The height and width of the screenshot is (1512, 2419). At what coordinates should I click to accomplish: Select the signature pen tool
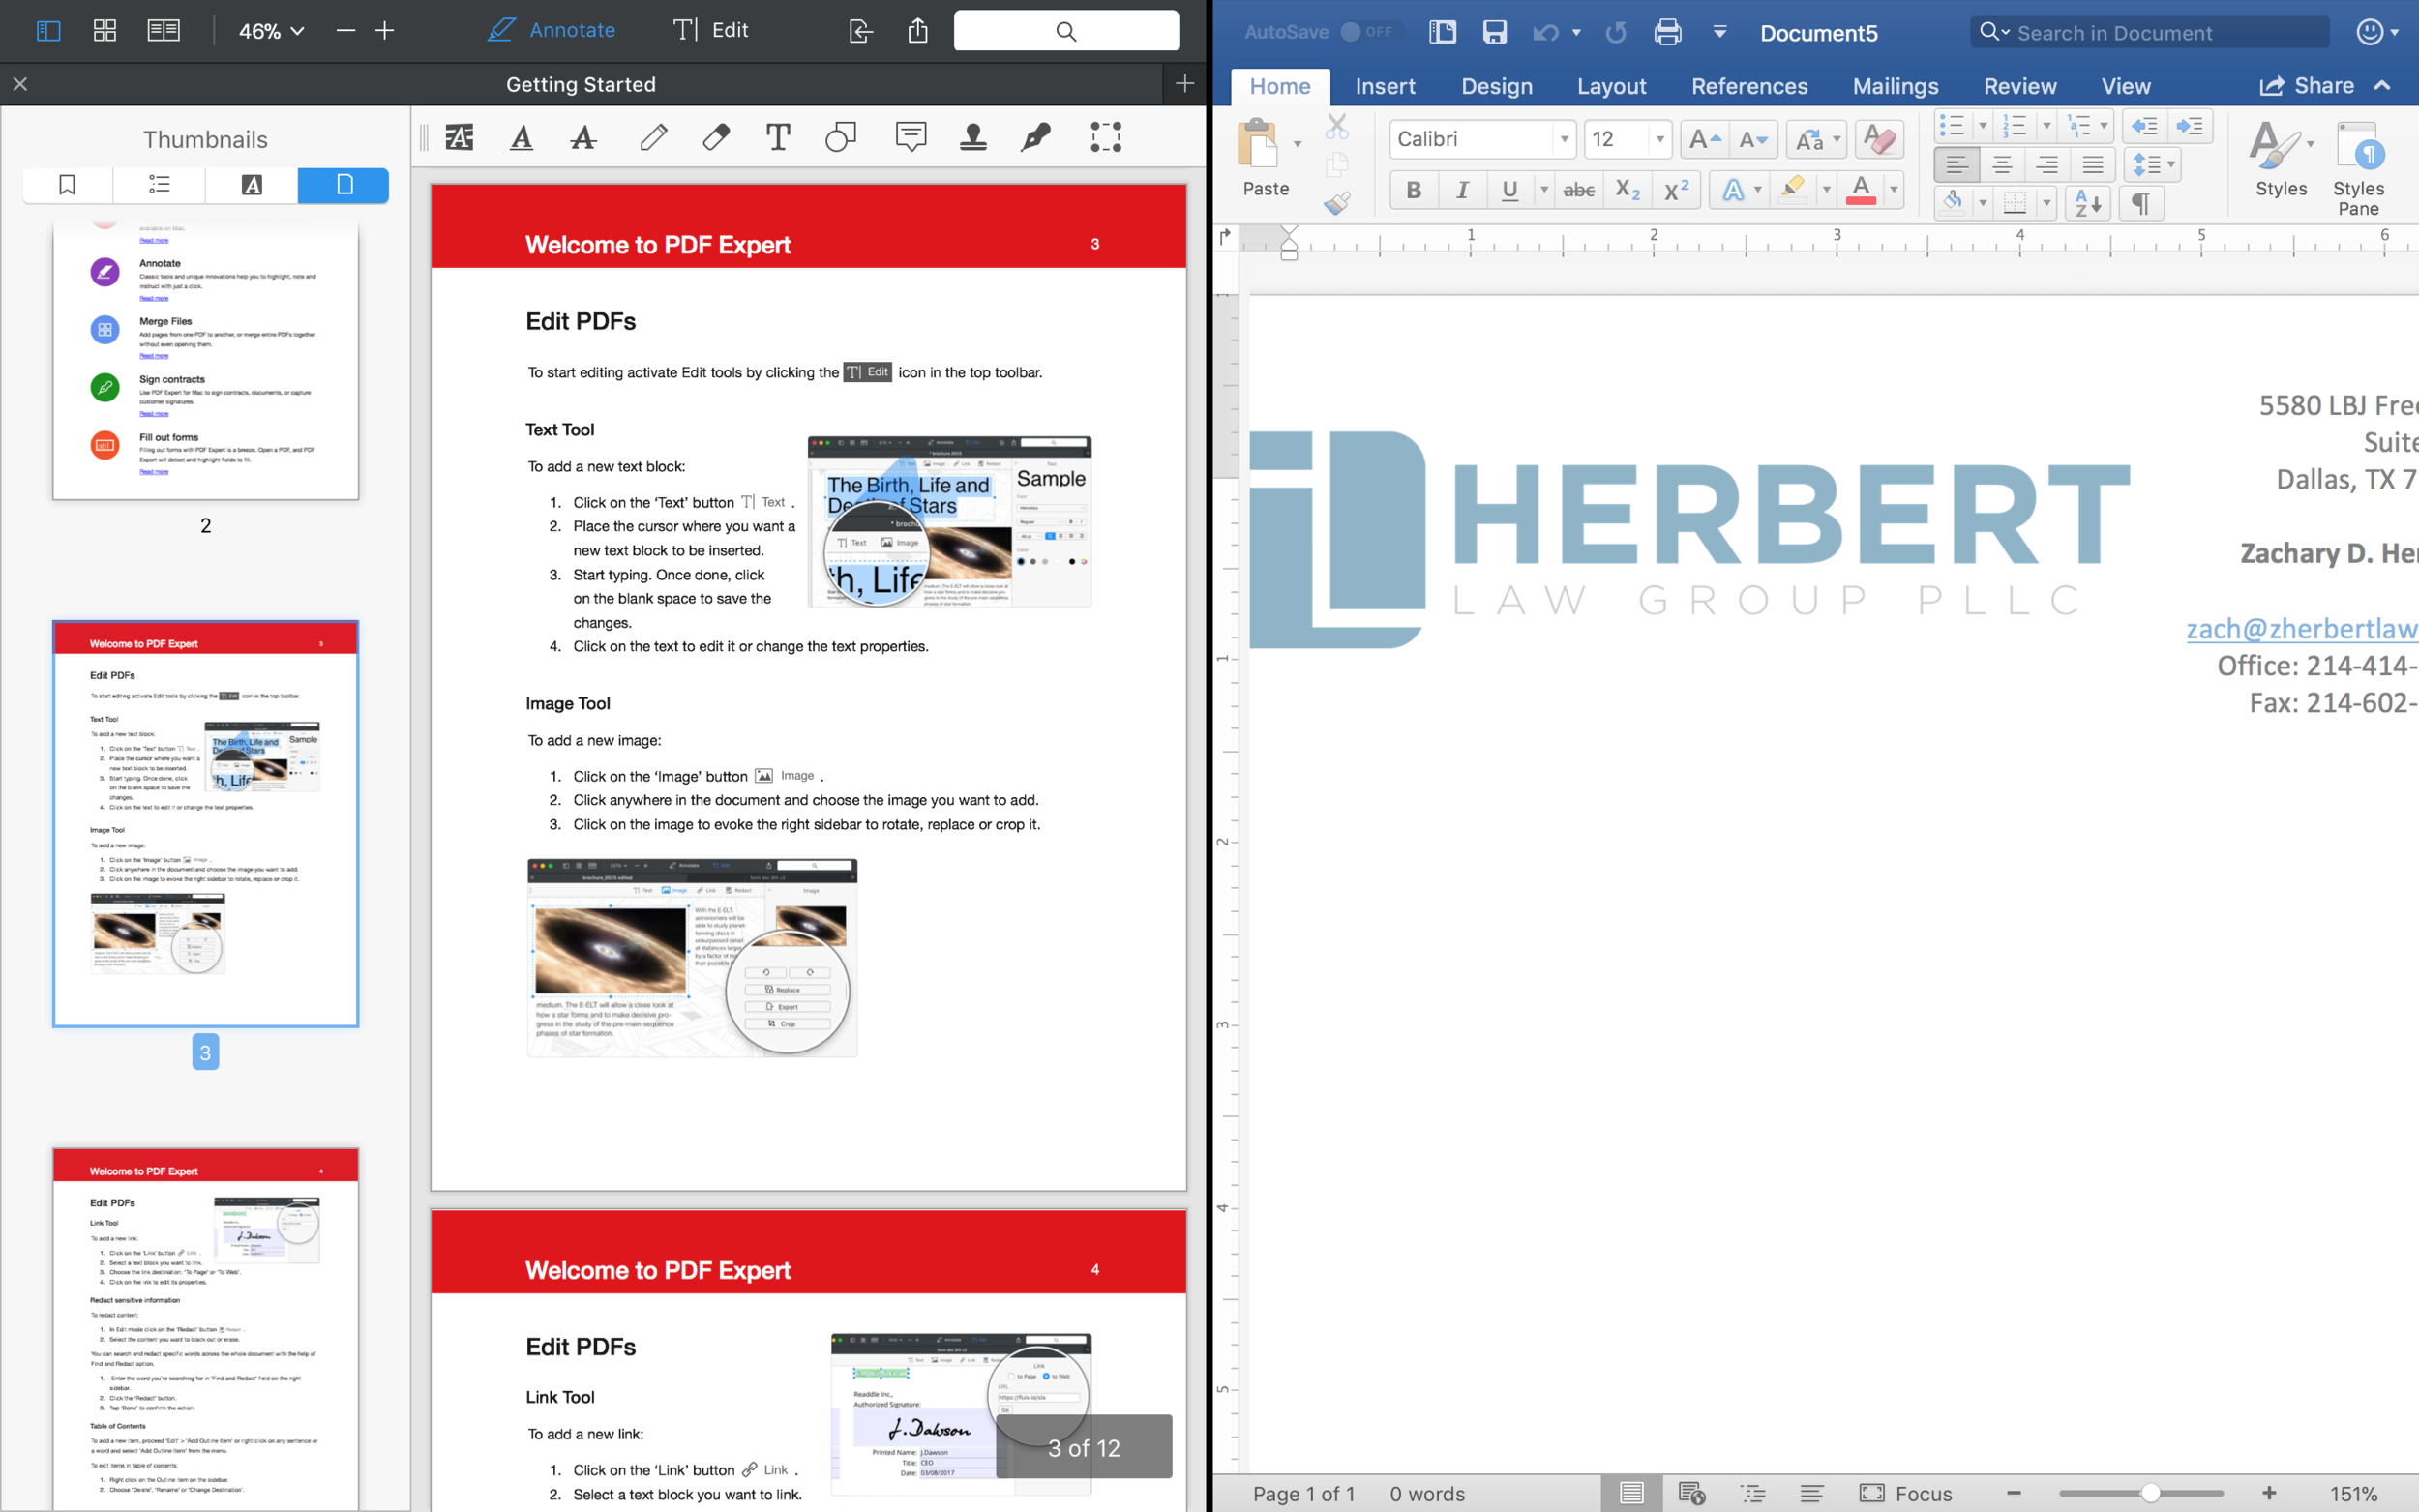1035,137
